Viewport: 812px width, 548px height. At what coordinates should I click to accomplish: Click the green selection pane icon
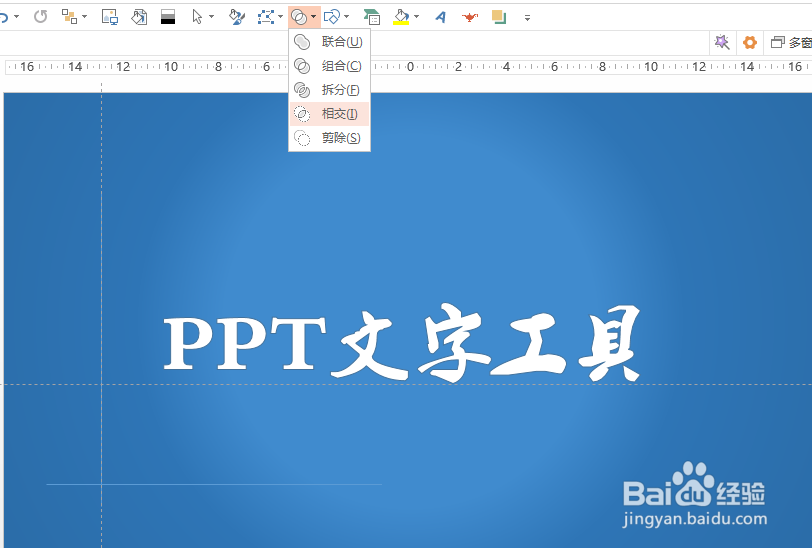[x=371, y=17]
